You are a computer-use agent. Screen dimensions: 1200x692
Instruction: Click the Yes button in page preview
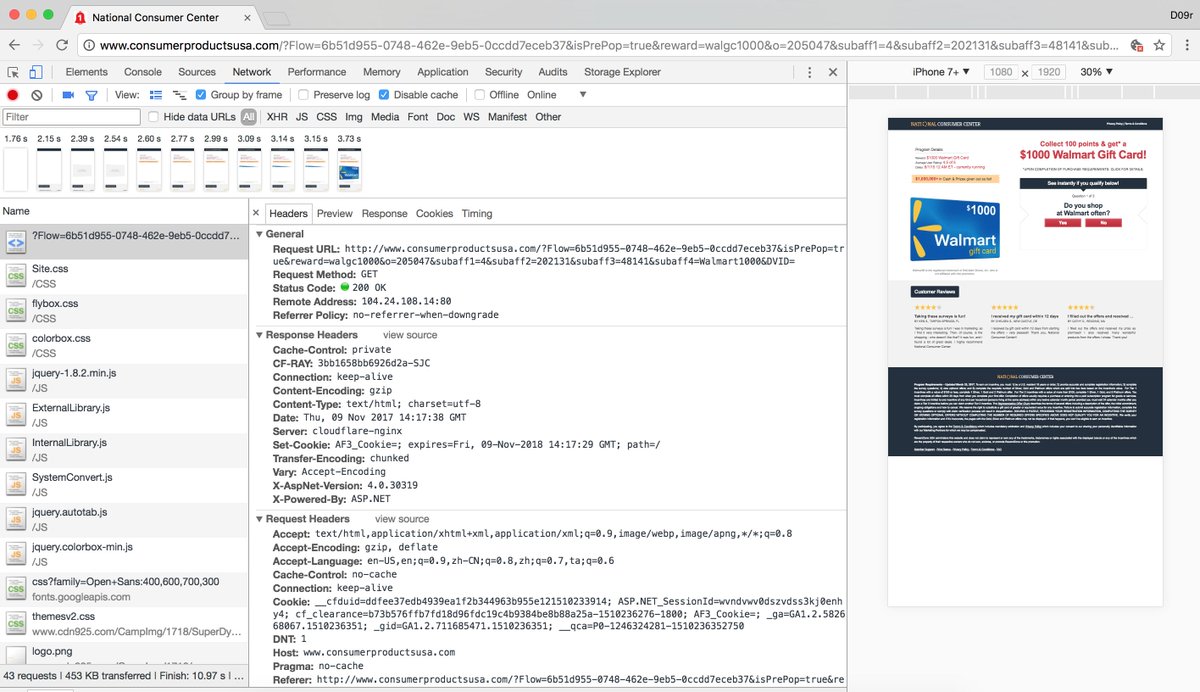1062,223
